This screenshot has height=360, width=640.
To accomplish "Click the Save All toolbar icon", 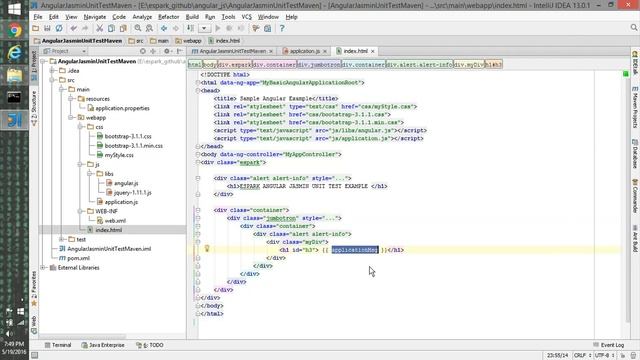I will [x=47, y=28].
